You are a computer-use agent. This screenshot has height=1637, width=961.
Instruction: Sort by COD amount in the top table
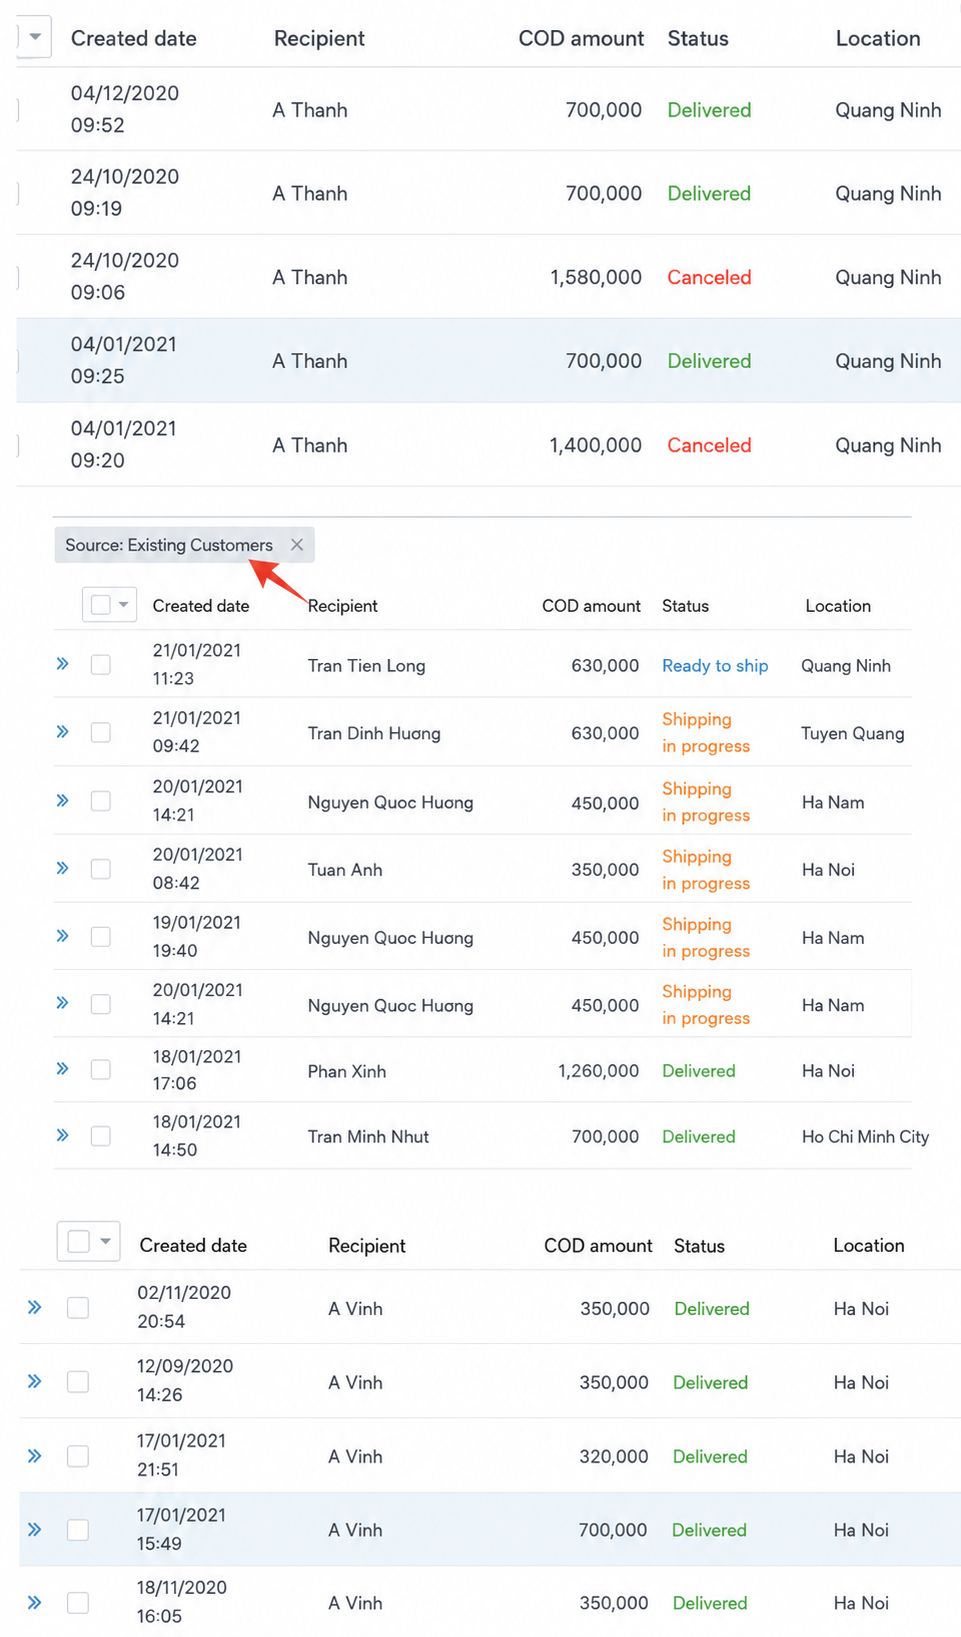pos(581,38)
